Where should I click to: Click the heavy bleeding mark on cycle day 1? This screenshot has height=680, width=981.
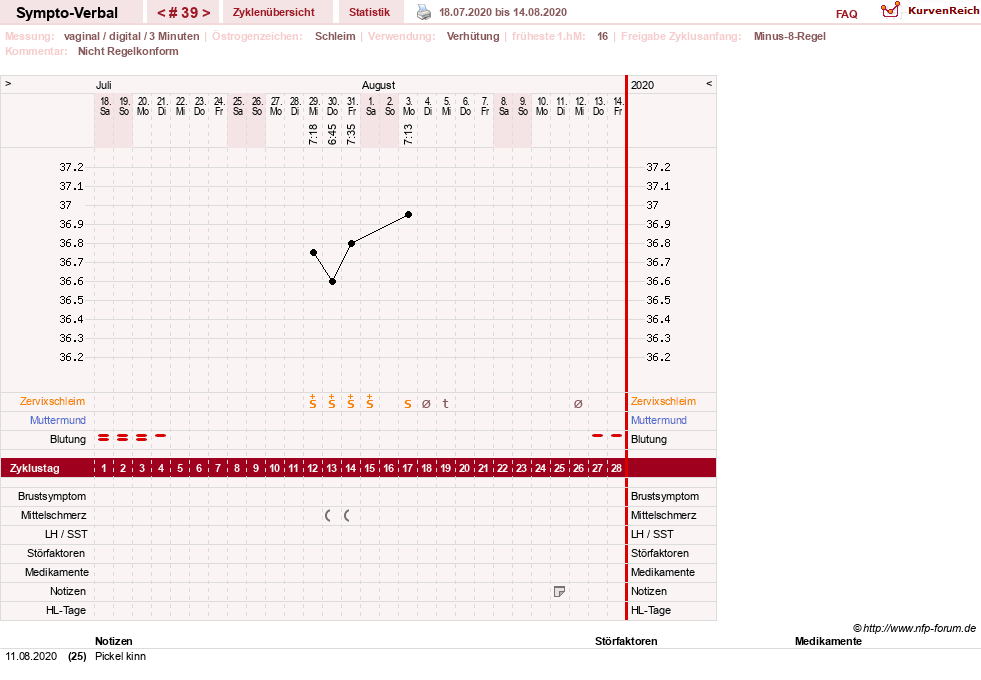104,438
